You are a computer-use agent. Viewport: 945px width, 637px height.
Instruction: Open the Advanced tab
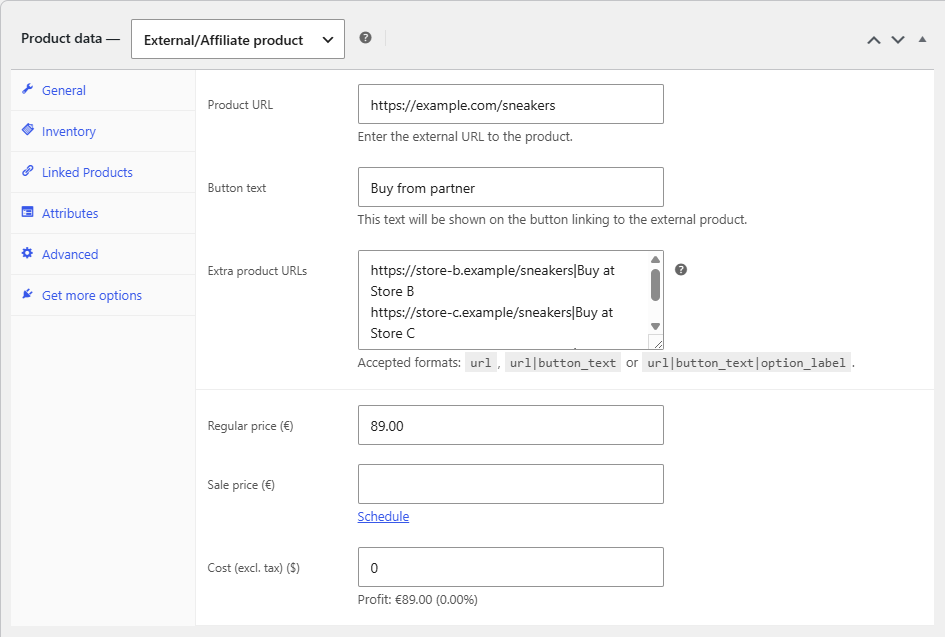coord(103,254)
